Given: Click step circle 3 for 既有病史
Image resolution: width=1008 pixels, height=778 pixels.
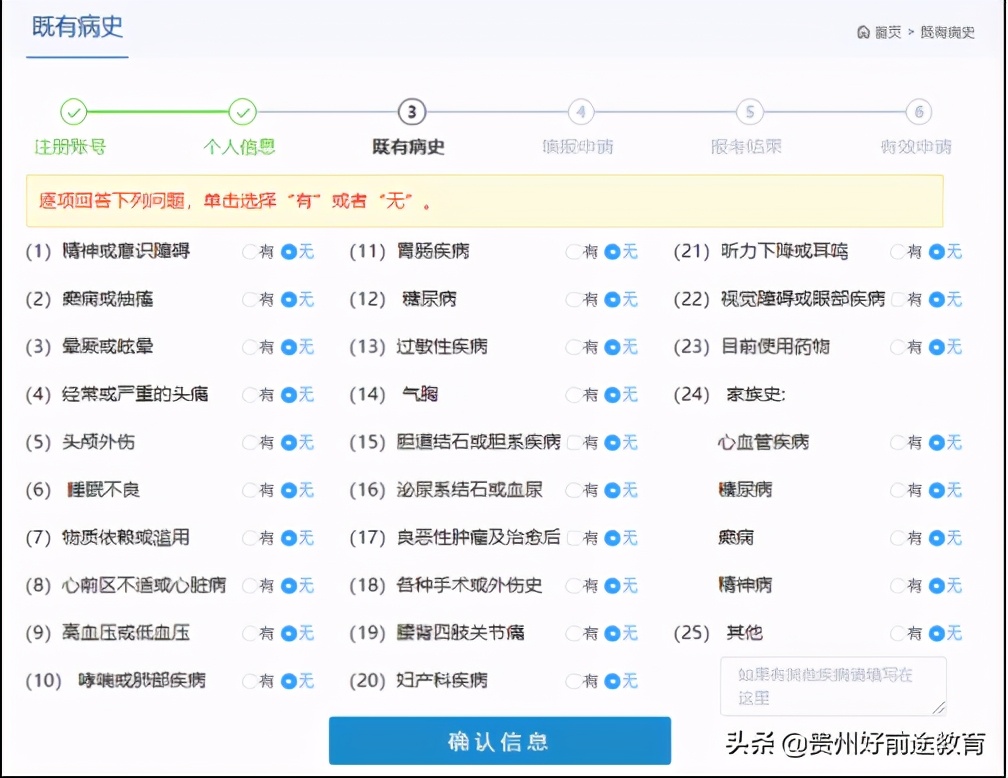Looking at the screenshot, I should pos(411,111).
